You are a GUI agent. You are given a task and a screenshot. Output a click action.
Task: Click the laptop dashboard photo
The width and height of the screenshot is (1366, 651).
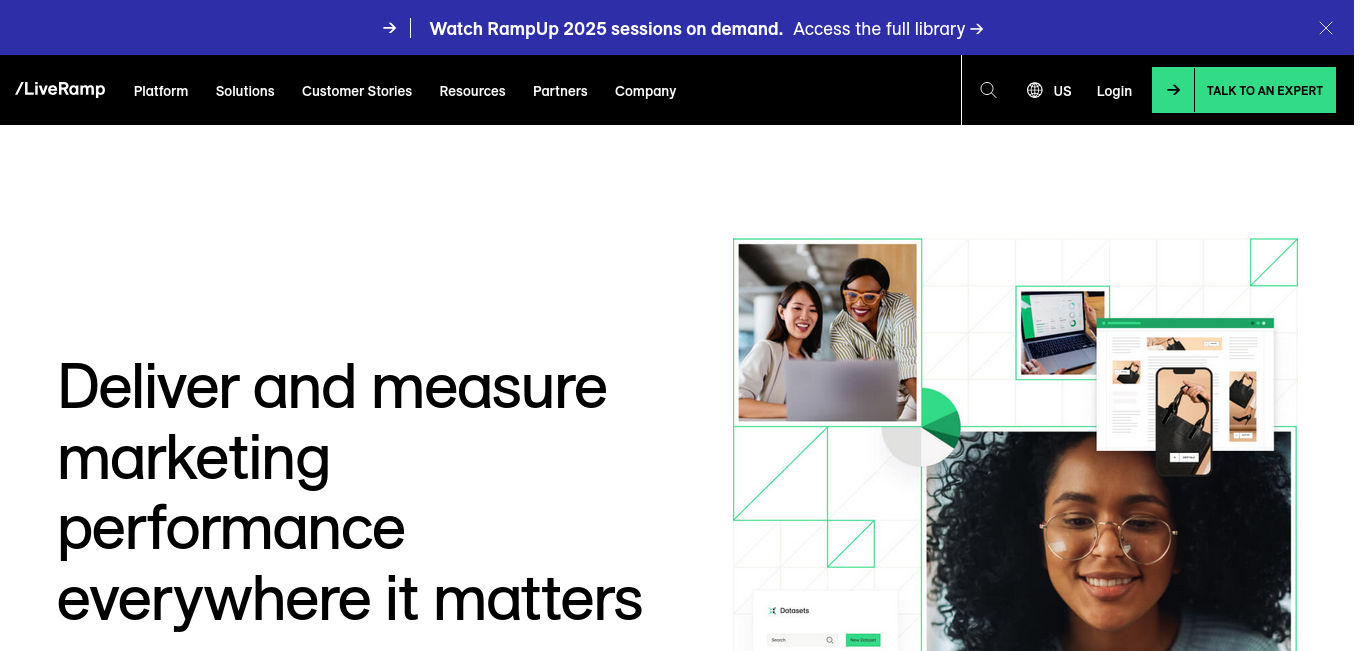tap(1062, 333)
